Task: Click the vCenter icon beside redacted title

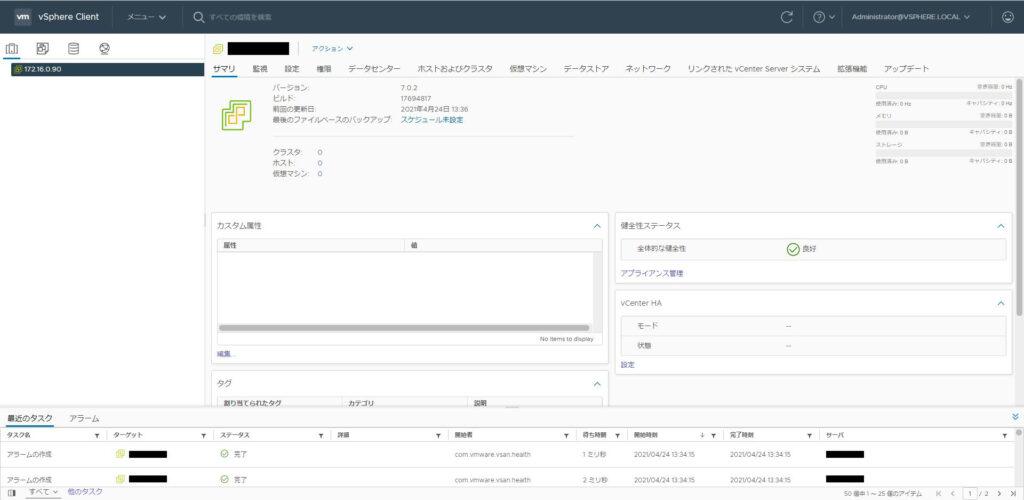Action: (x=218, y=48)
